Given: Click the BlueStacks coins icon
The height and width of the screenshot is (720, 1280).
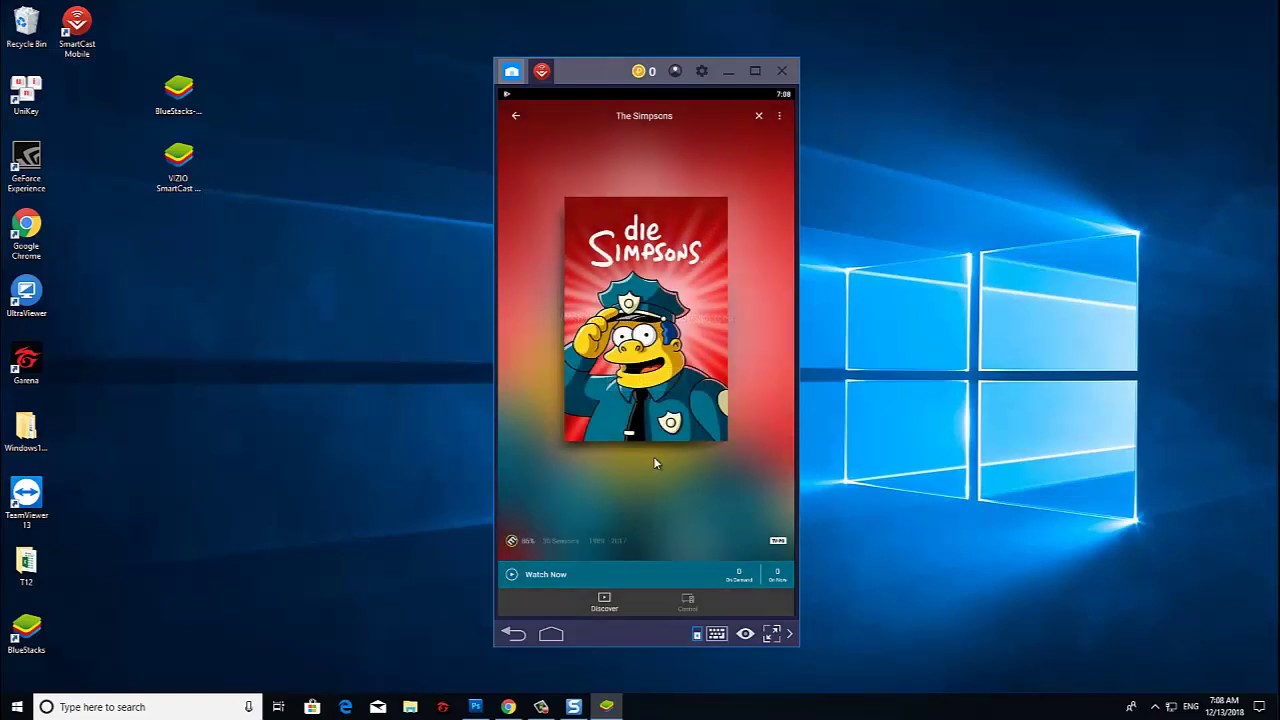Looking at the screenshot, I should (638, 71).
